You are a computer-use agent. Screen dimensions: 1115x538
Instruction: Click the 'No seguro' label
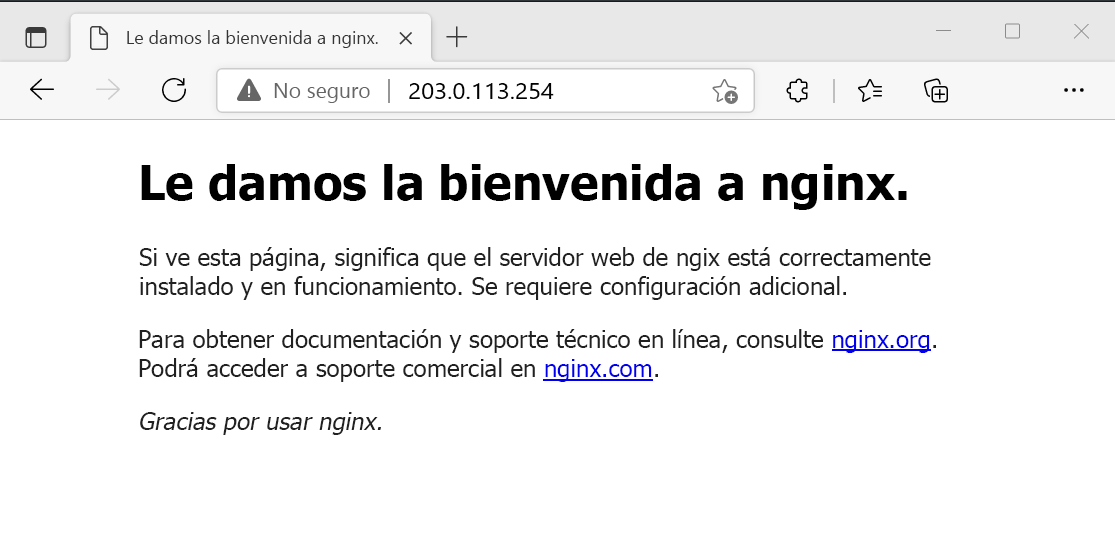pyautogui.click(x=321, y=91)
